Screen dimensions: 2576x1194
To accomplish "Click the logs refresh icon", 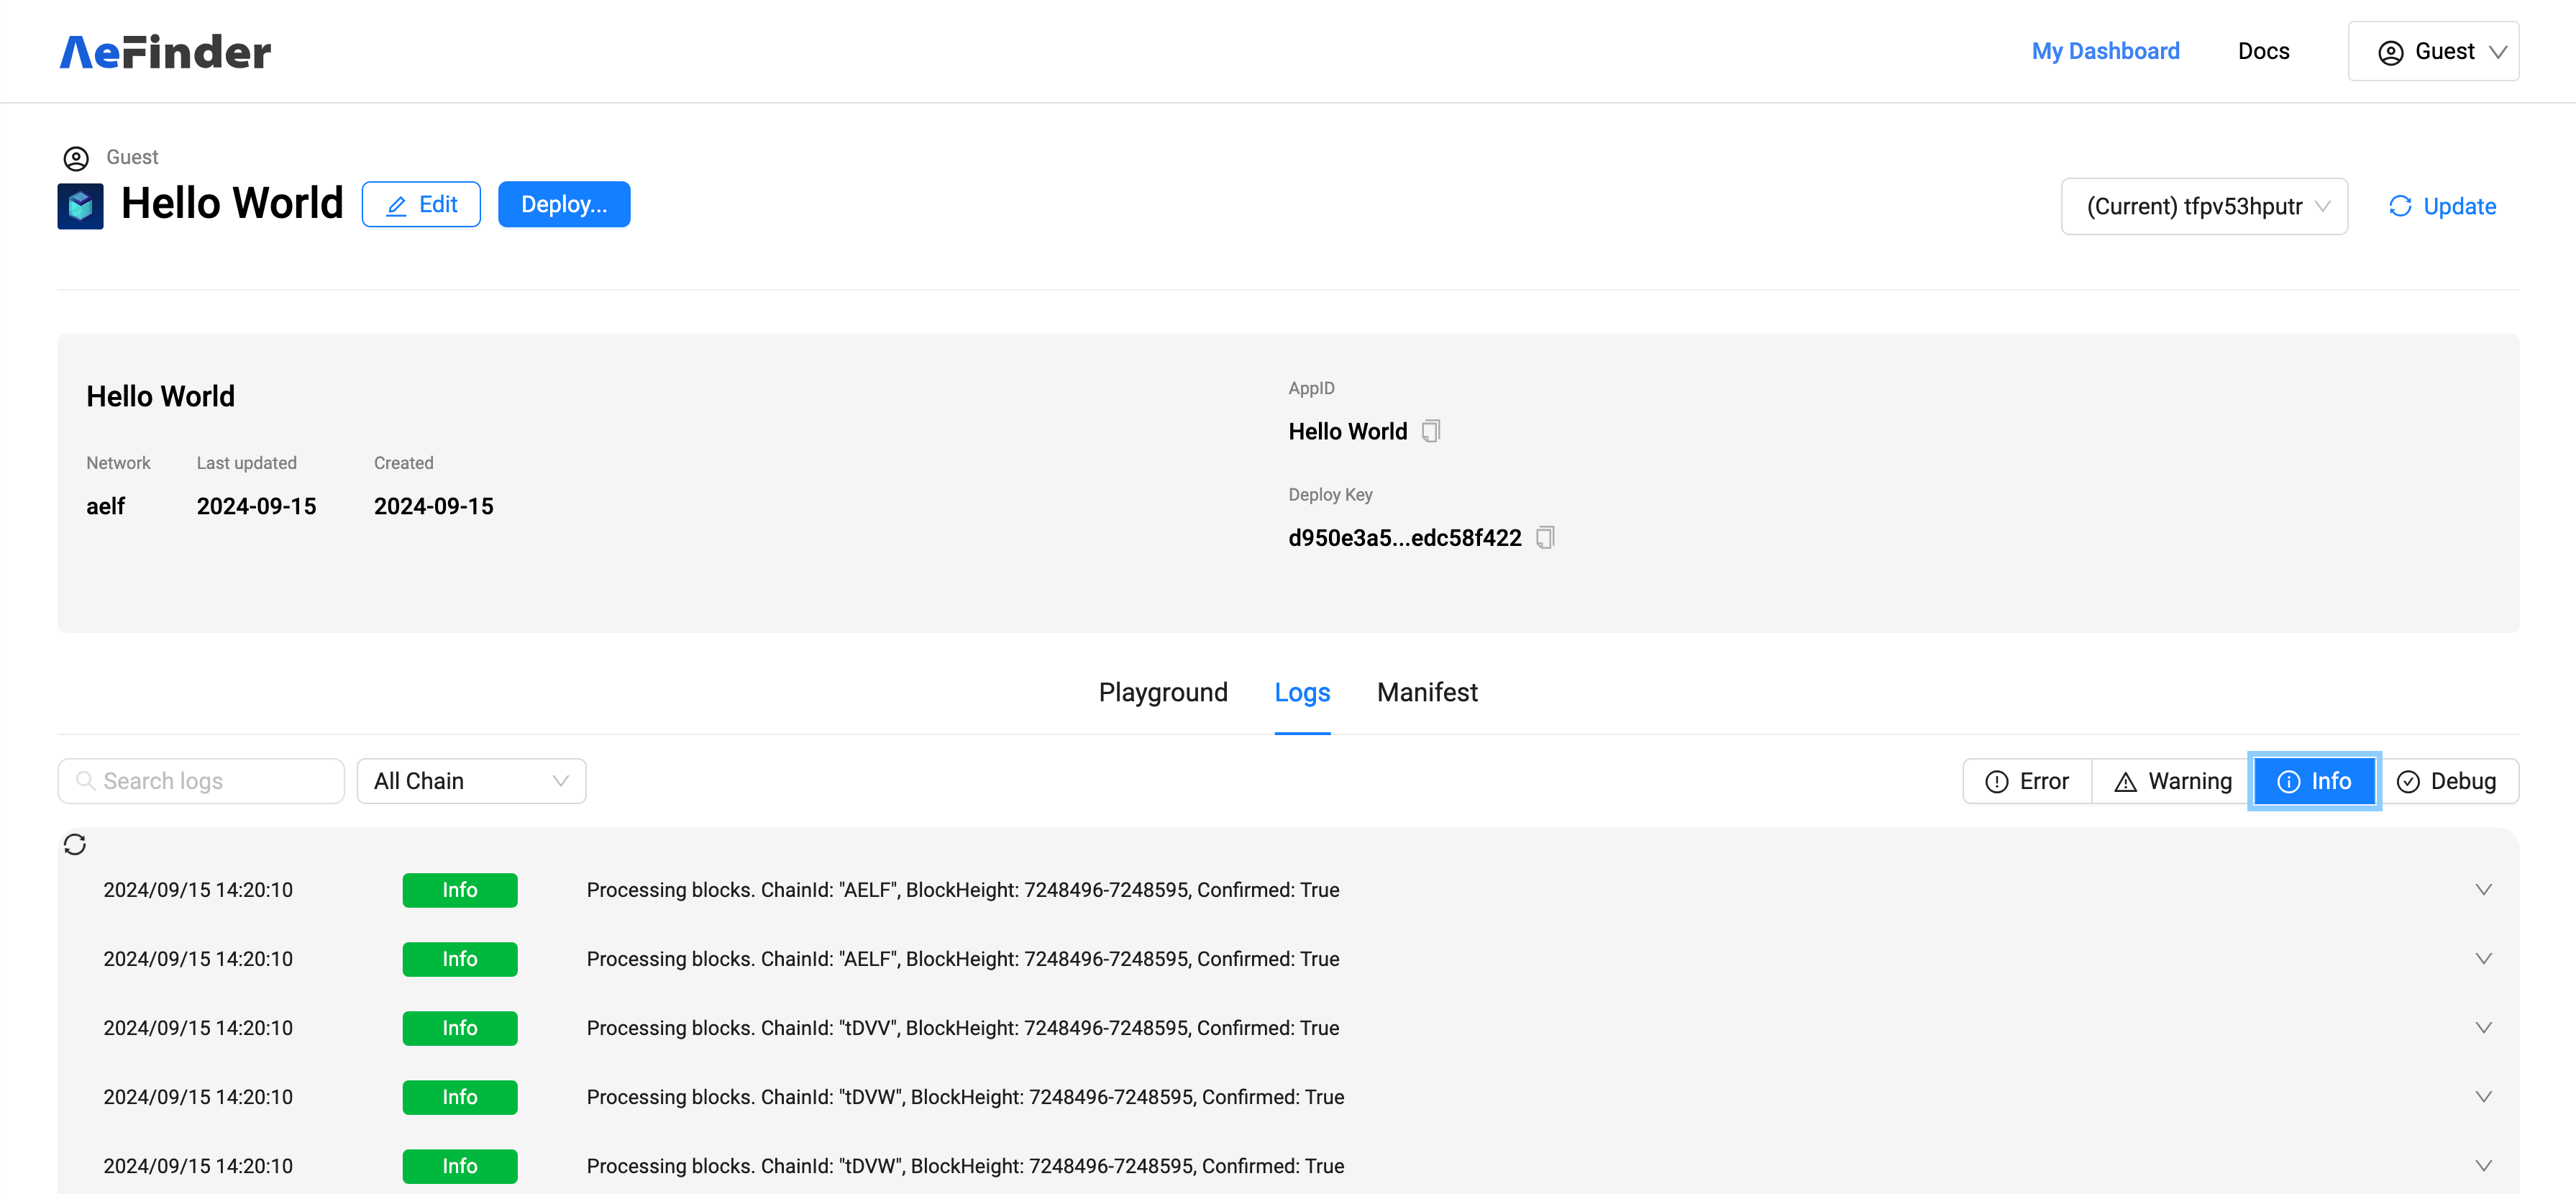I will (75, 844).
